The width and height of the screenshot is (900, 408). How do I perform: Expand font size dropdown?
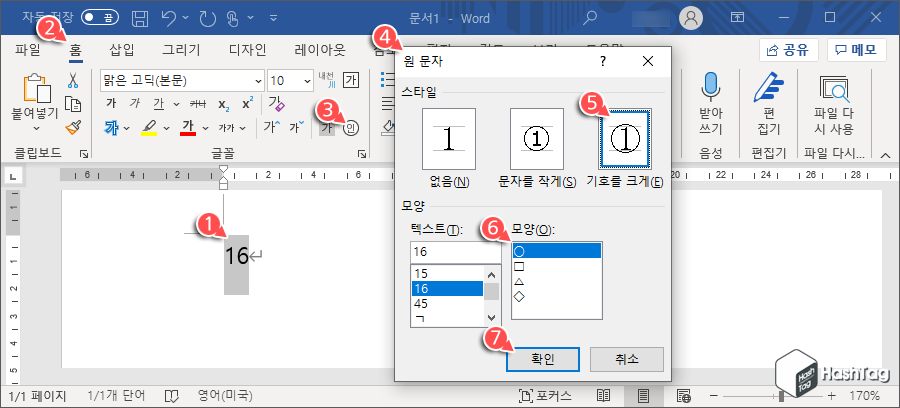point(308,80)
